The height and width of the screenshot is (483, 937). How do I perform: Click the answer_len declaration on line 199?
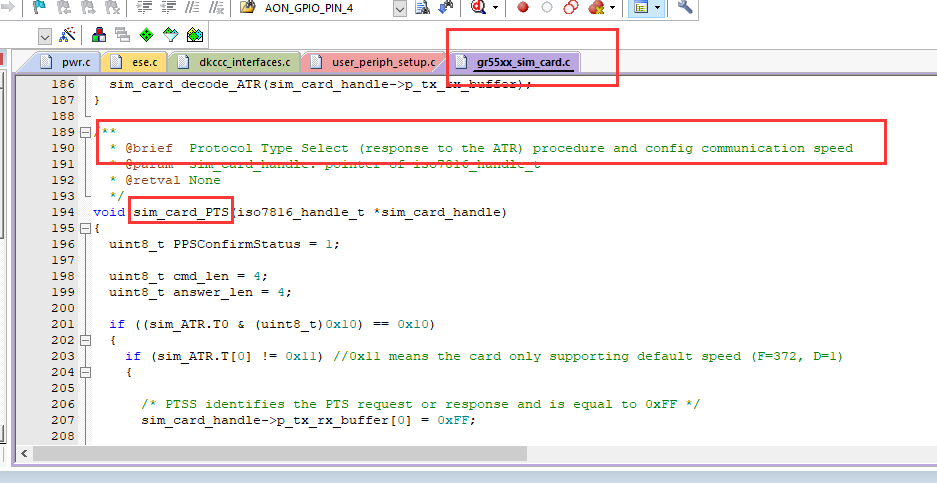(x=200, y=292)
